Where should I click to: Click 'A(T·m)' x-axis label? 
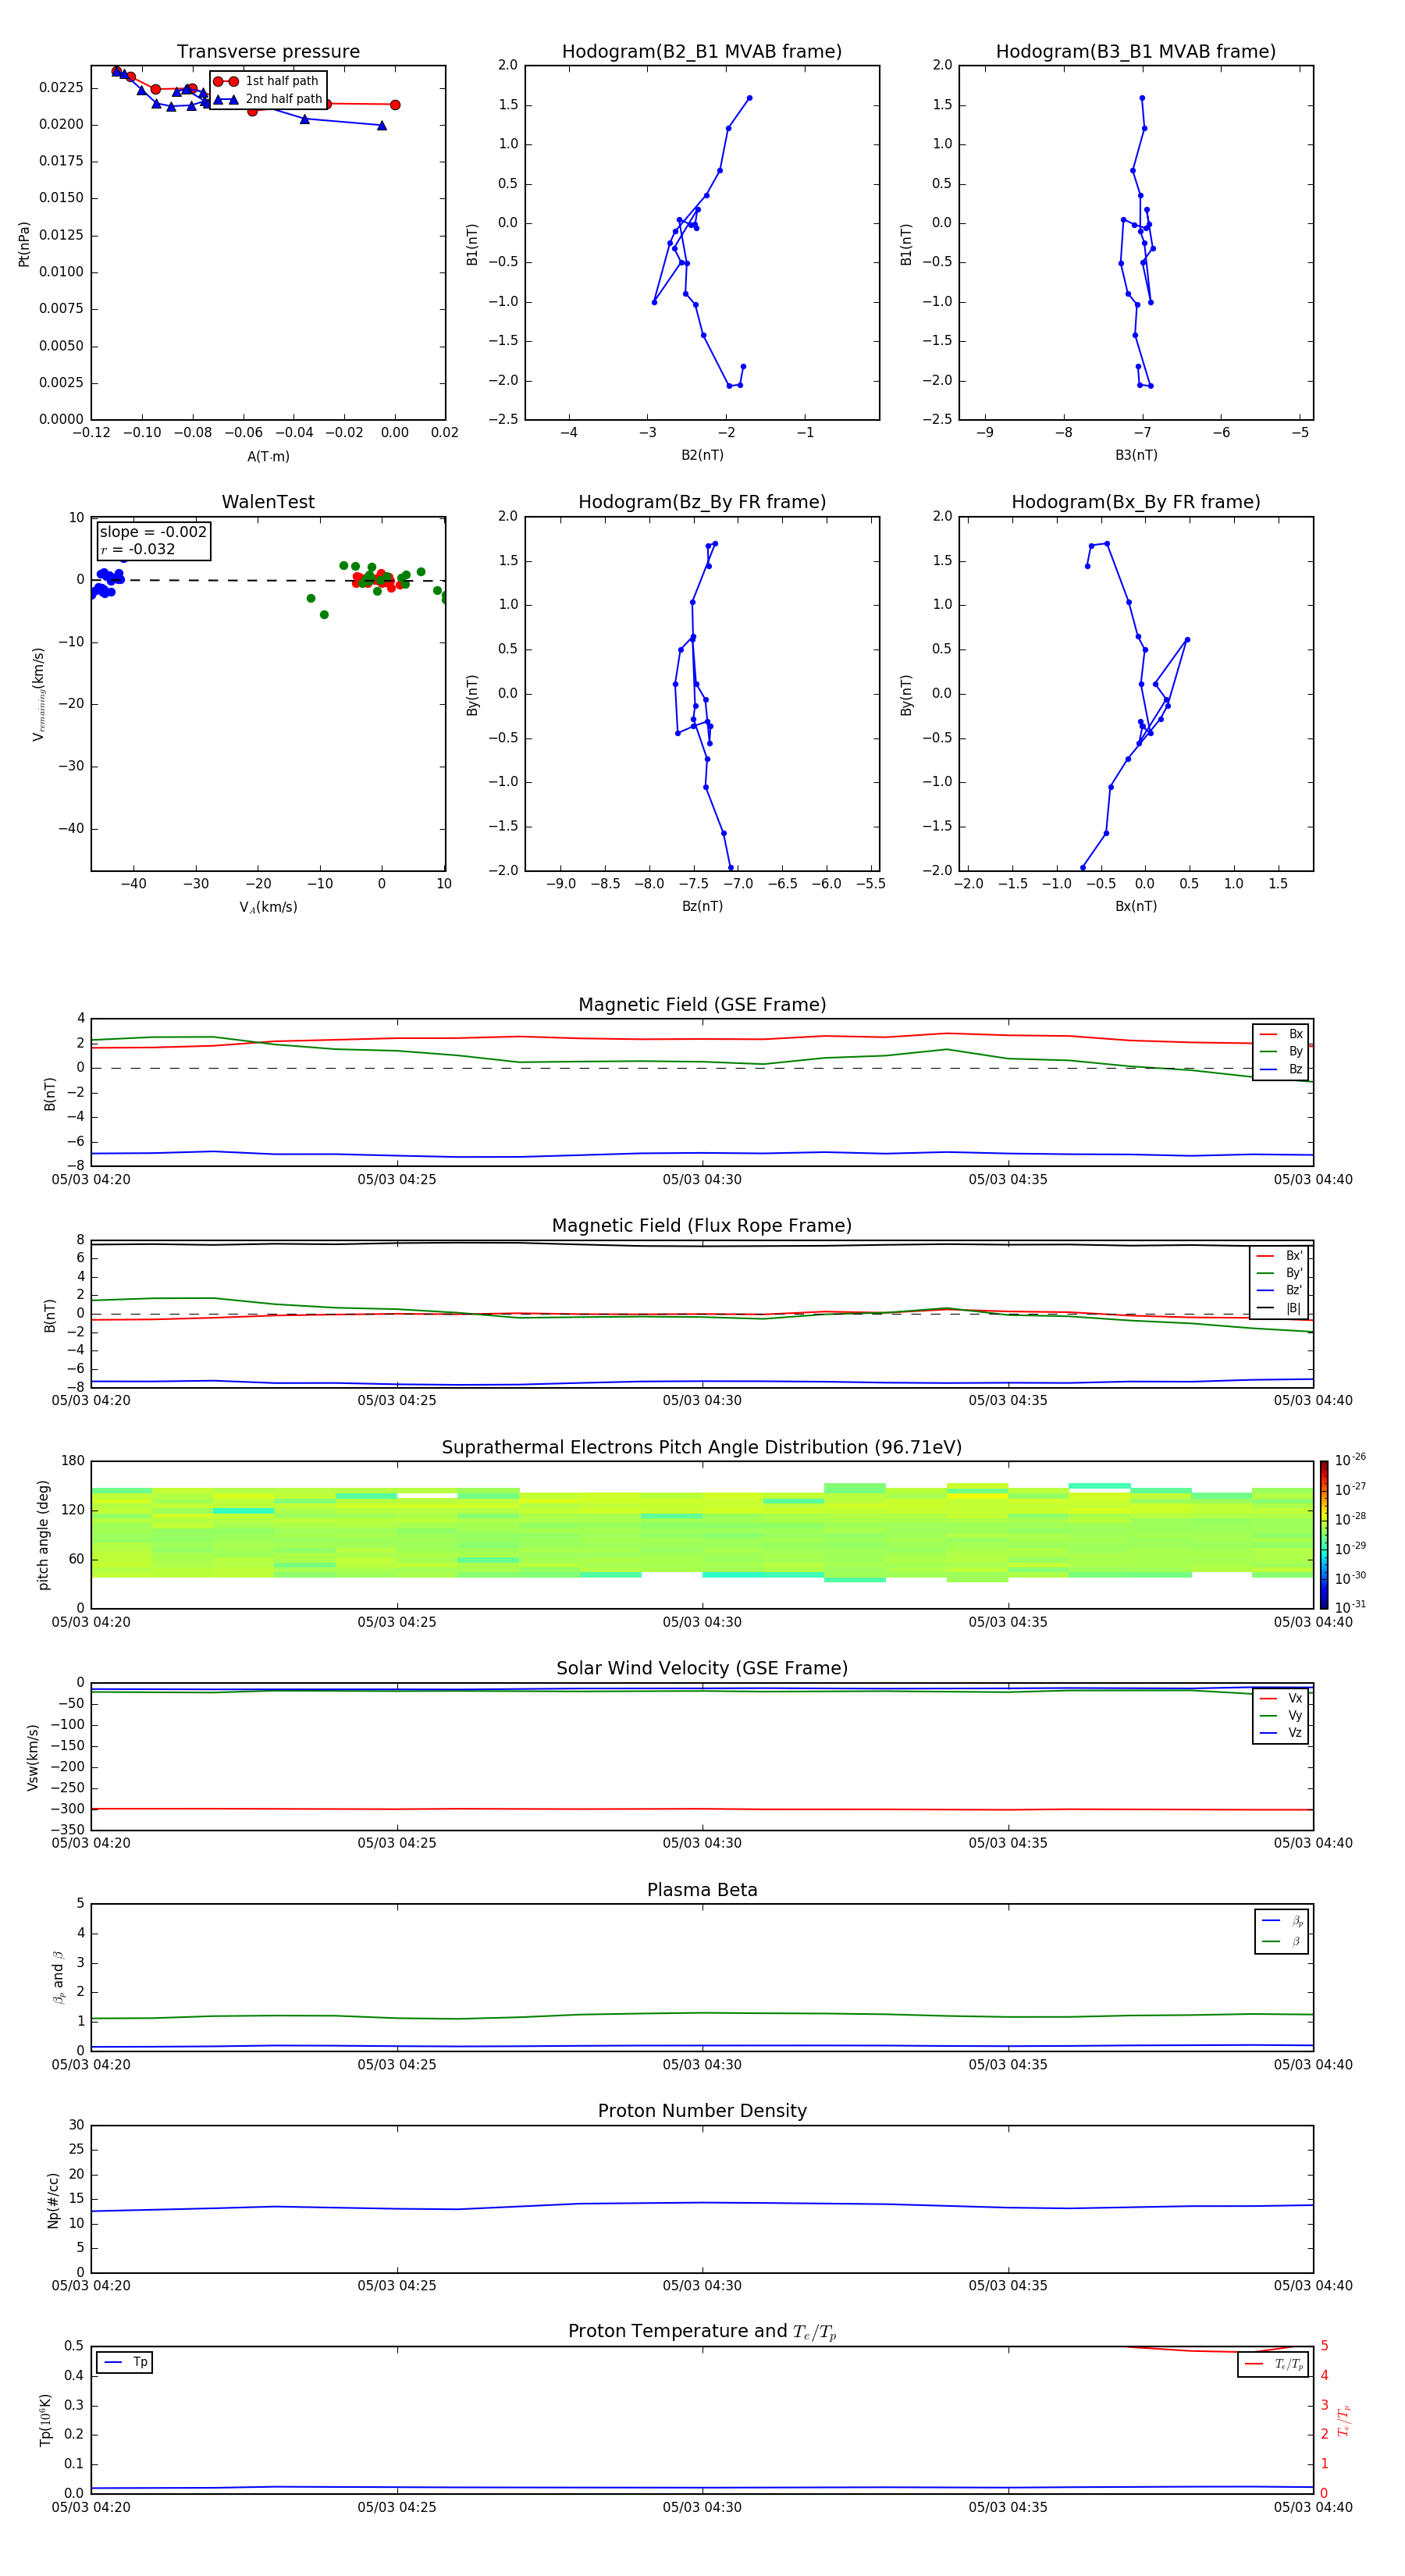tap(268, 457)
